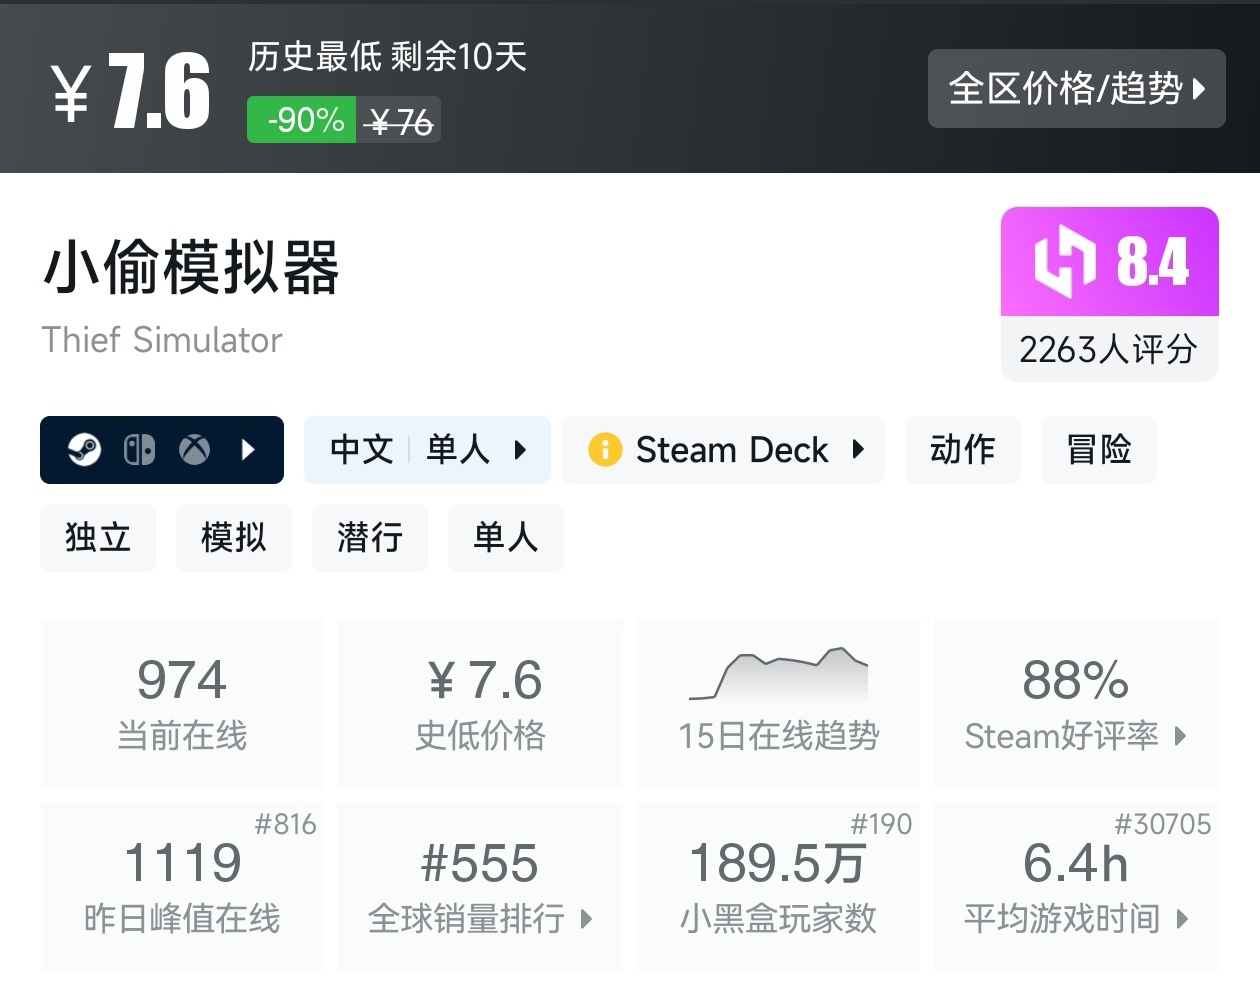Click the #816 rank label
Image resolution: width=1260 pixels, height=987 pixels.
pos(285,824)
